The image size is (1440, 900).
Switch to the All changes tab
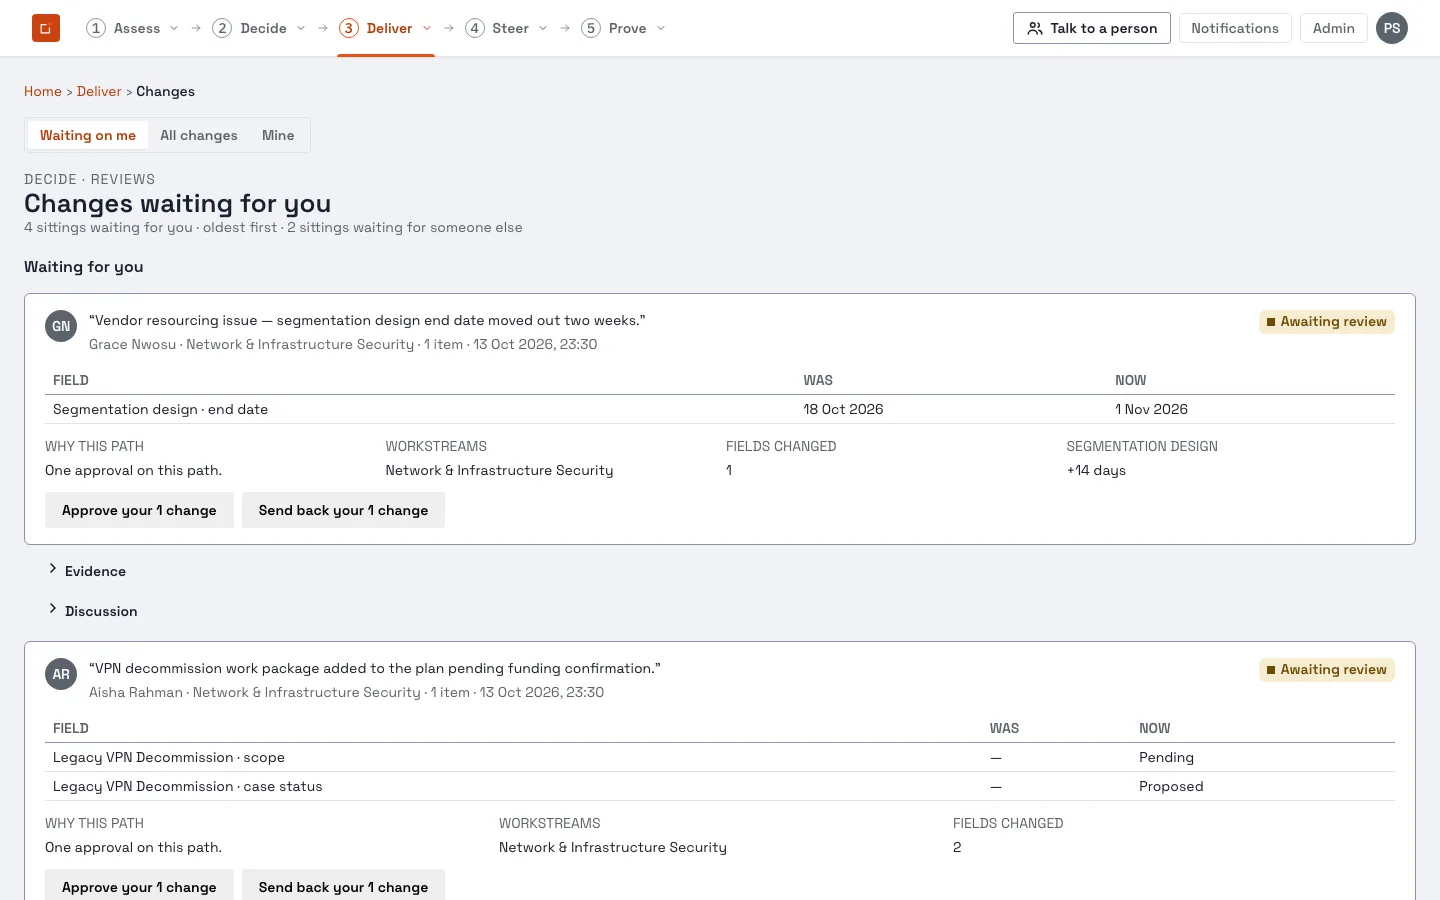click(199, 135)
